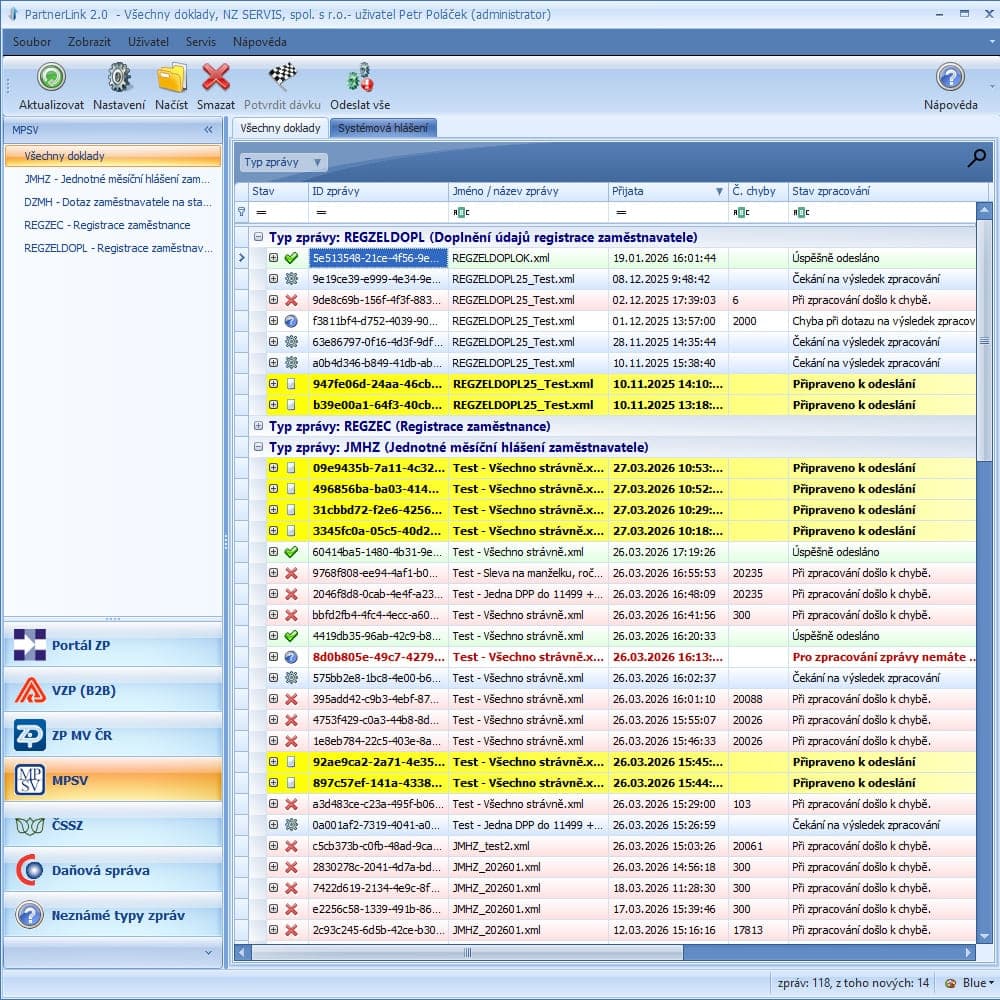Click the horizontal scrollbar thumb
The height and width of the screenshot is (1000, 1000).
[x=467, y=952]
